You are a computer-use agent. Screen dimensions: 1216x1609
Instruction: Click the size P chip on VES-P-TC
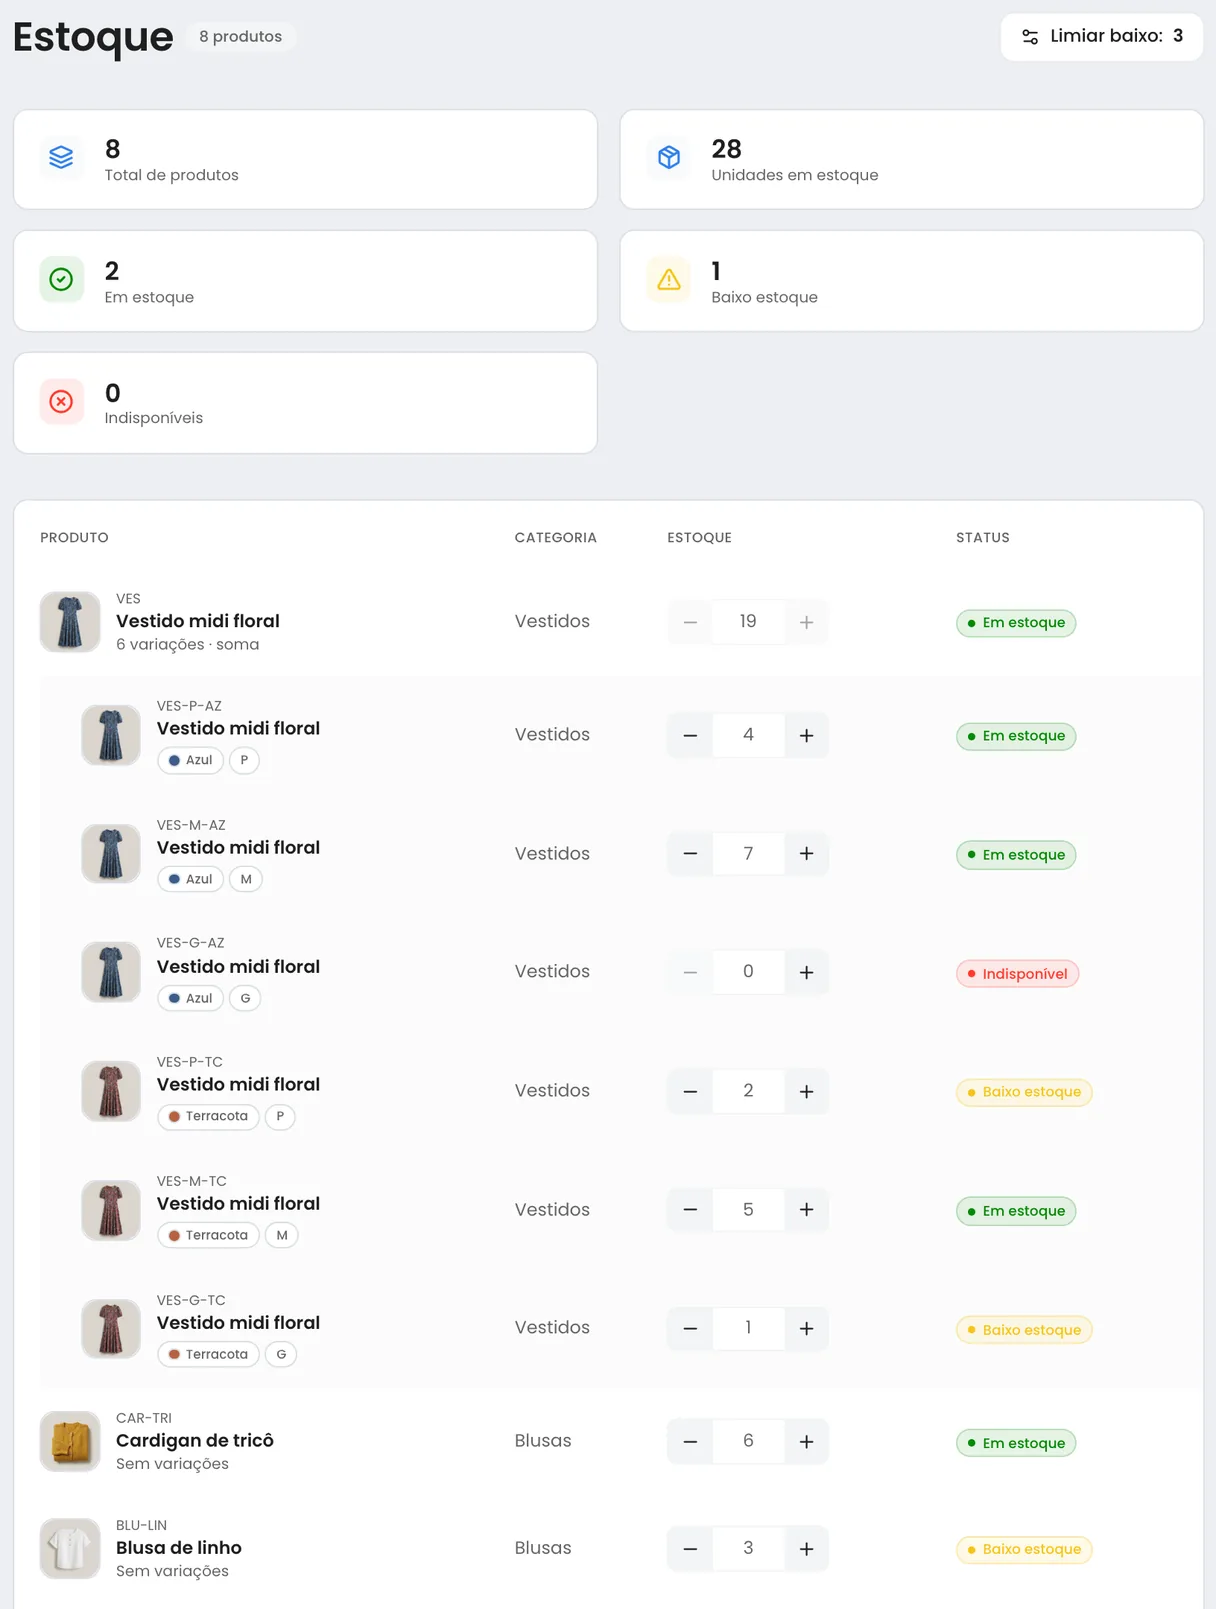280,1116
